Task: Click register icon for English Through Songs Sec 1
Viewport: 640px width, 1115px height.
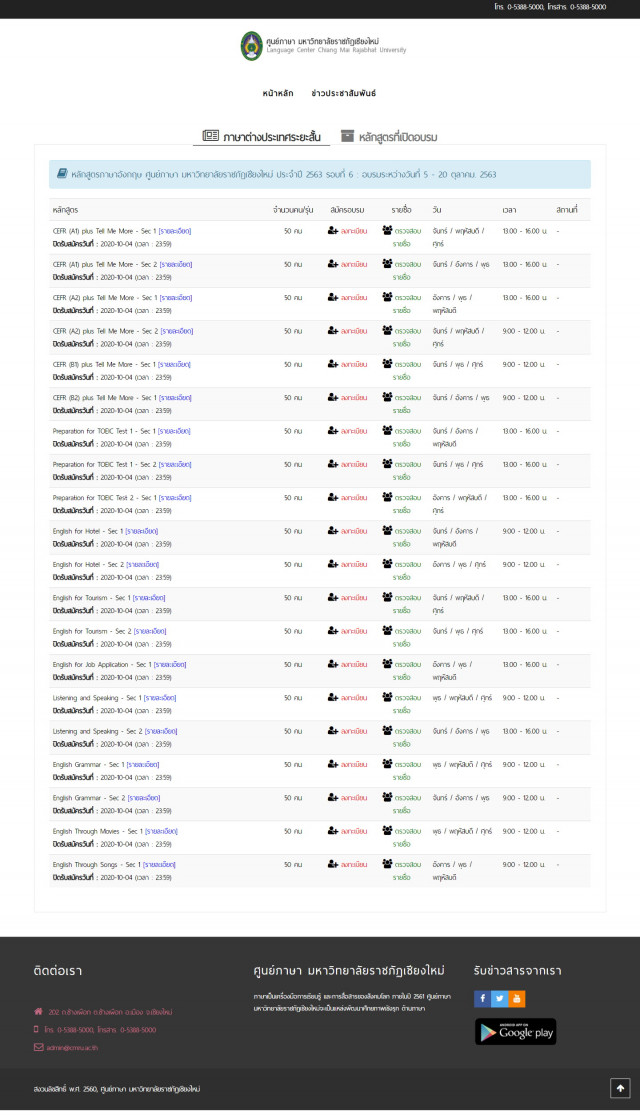Action: click(x=333, y=865)
